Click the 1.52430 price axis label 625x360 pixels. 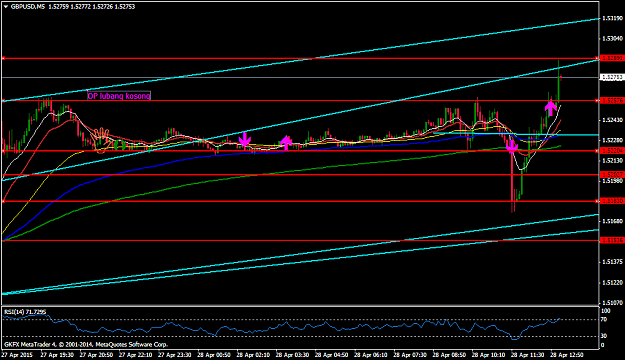pos(612,120)
